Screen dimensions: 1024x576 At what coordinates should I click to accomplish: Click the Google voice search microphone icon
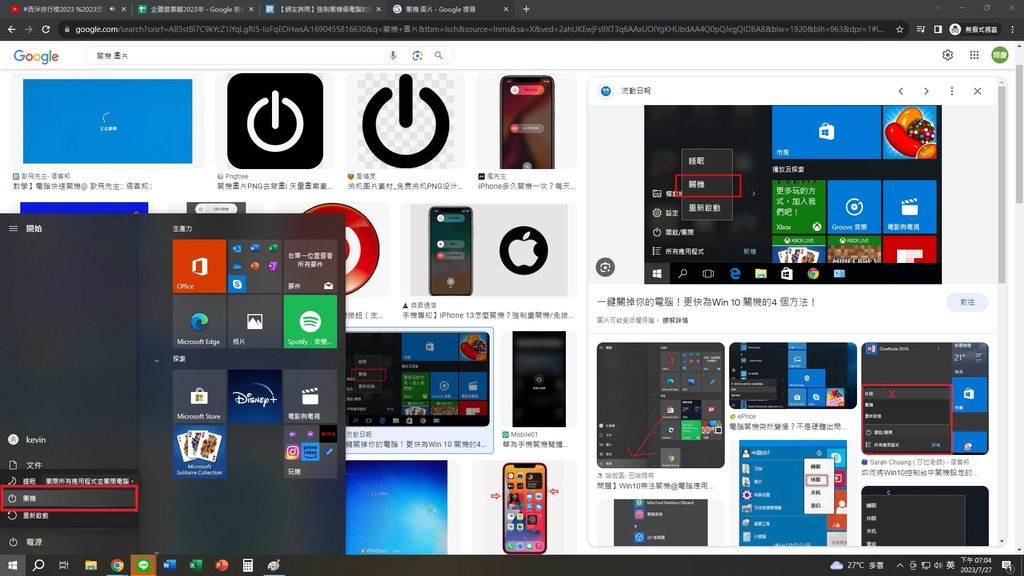pyautogui.click(x=393, y=56)
